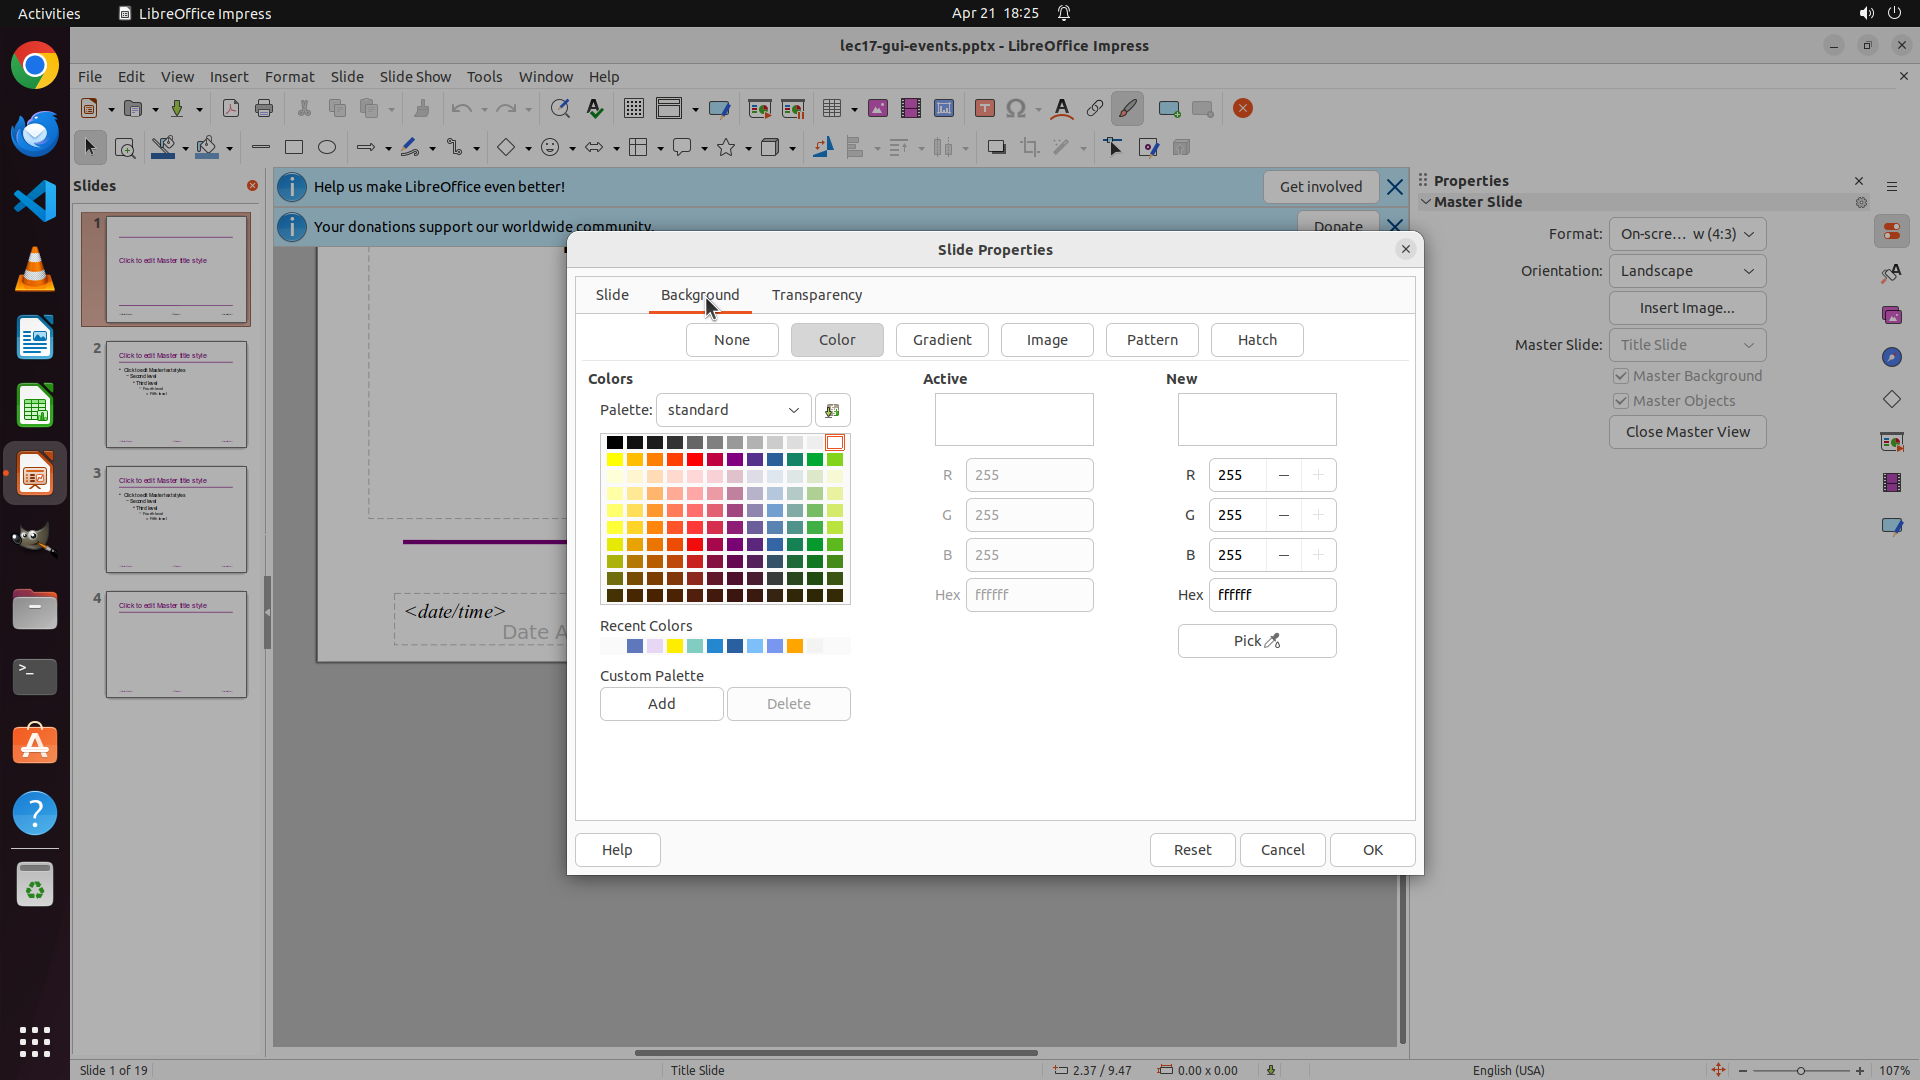Open the Orientation Landscape dropdown
Screen dimensions: 1920x1080
click(1686, 271)
